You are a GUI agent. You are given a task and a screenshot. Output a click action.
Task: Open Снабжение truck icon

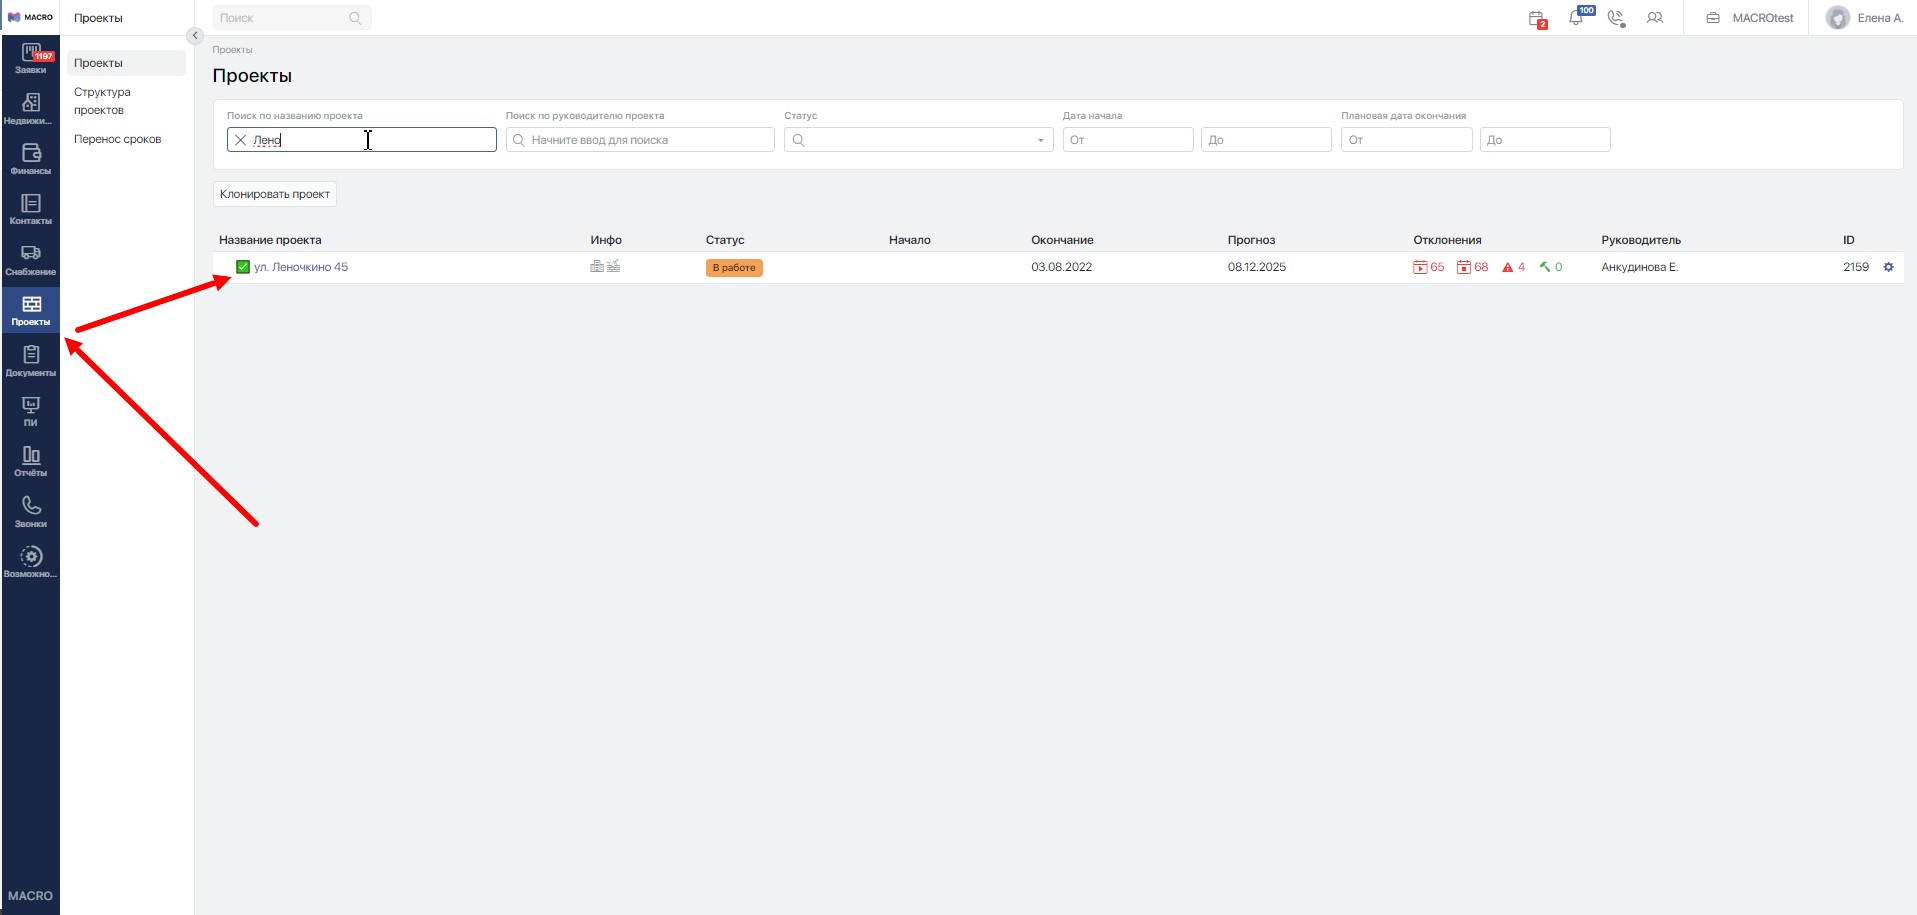[x=30, y=259]
